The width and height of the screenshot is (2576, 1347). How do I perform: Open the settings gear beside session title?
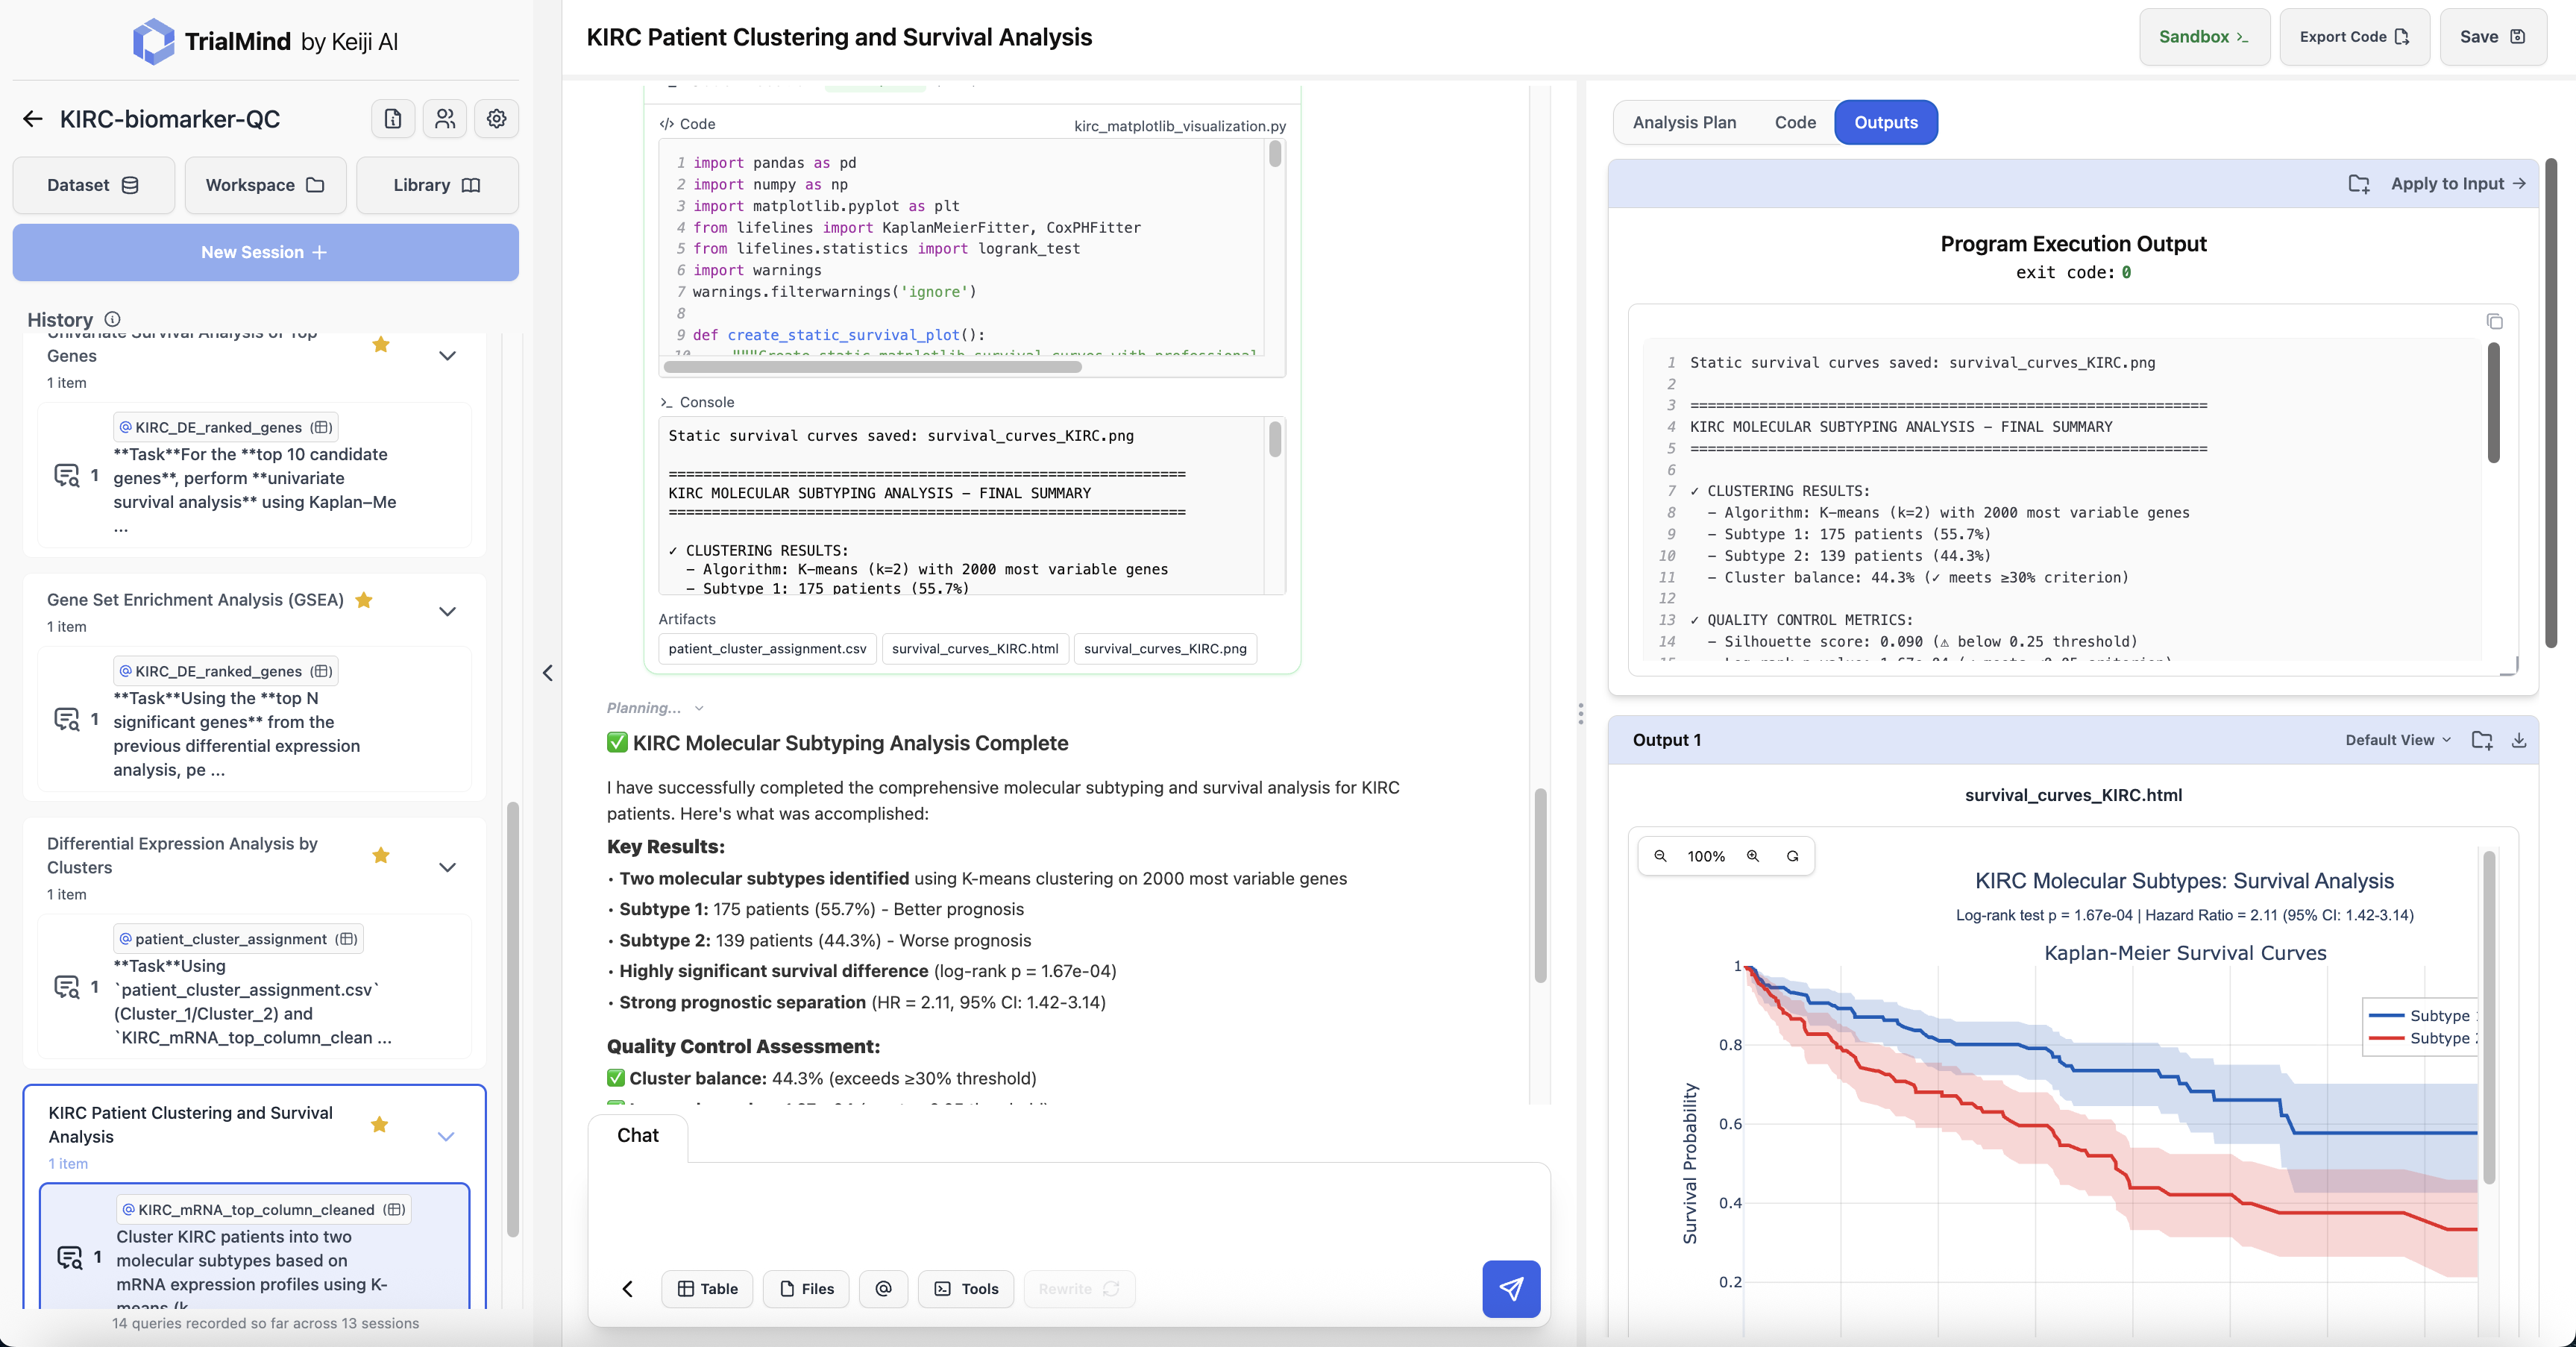point(496,118)
